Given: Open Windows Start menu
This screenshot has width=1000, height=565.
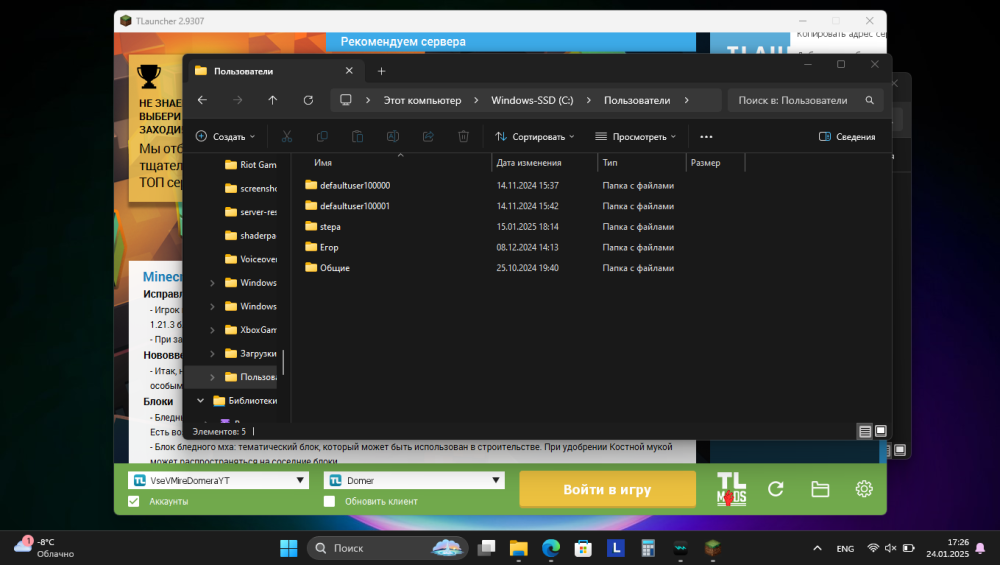Looking at the screenshot, I should pos(289,548).
